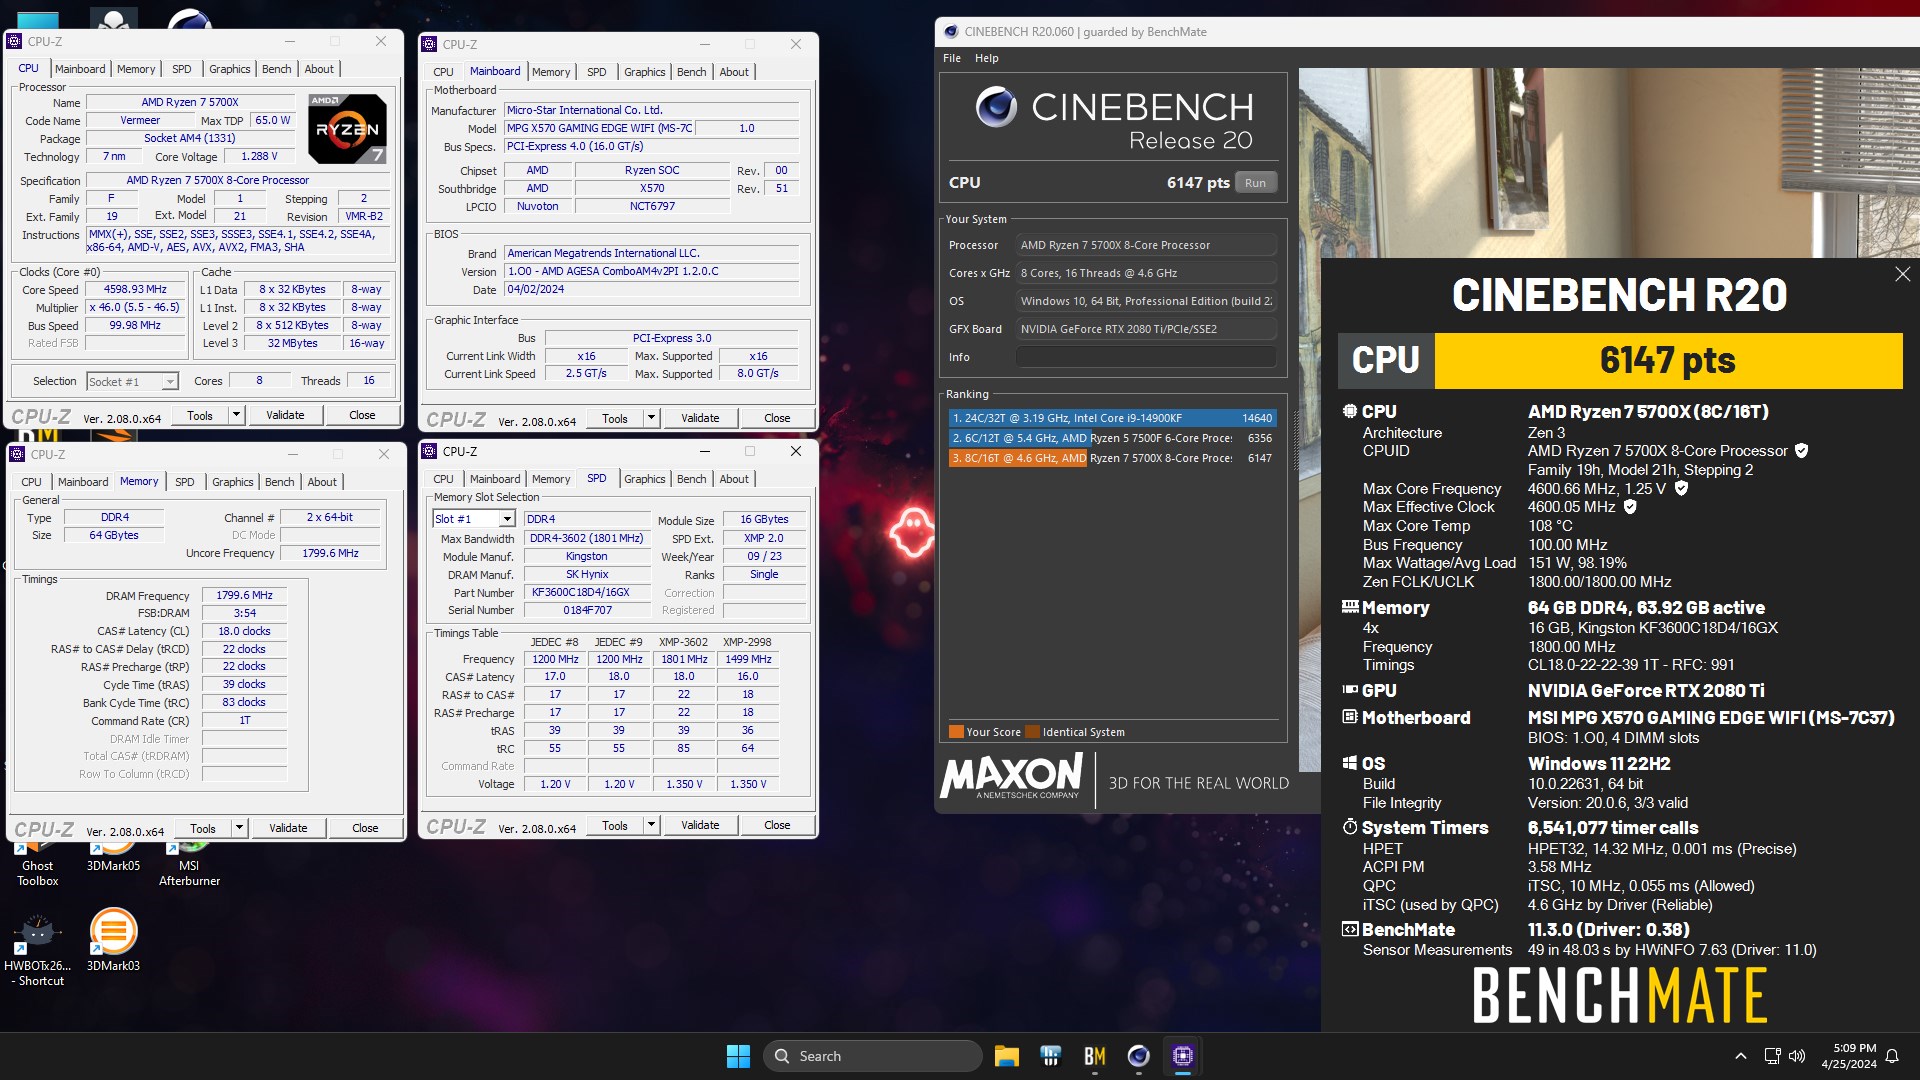Viewport: 1920px width, 1080px height.
Task: Click the Search box on the taskbar
Action: click(x=873, y=1056)
